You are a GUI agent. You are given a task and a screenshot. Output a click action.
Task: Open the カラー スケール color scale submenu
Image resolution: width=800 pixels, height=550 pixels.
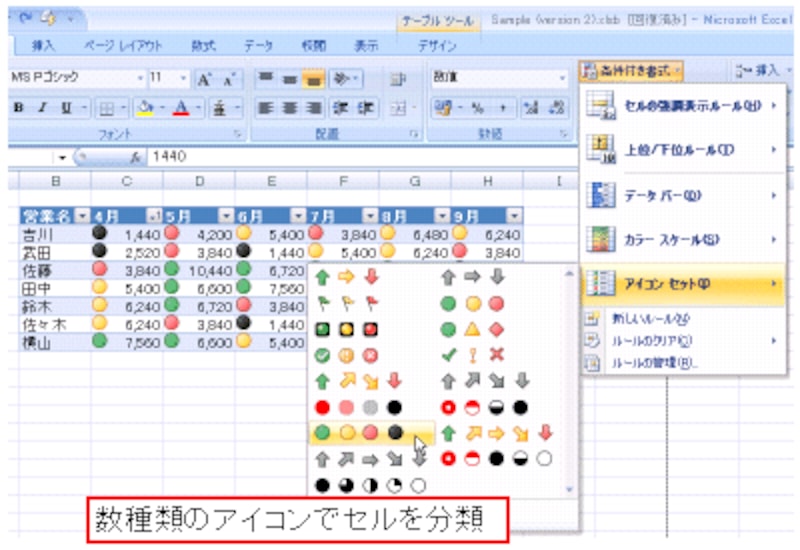680,239
